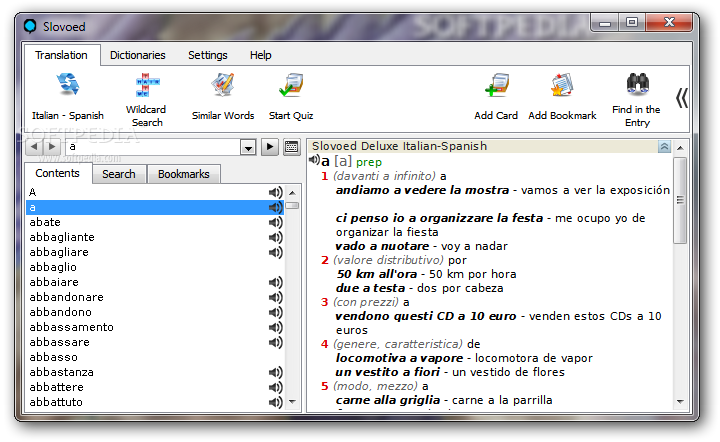Close the Slovoed window
Screen dimensions: 720x442
click(669, 22)
